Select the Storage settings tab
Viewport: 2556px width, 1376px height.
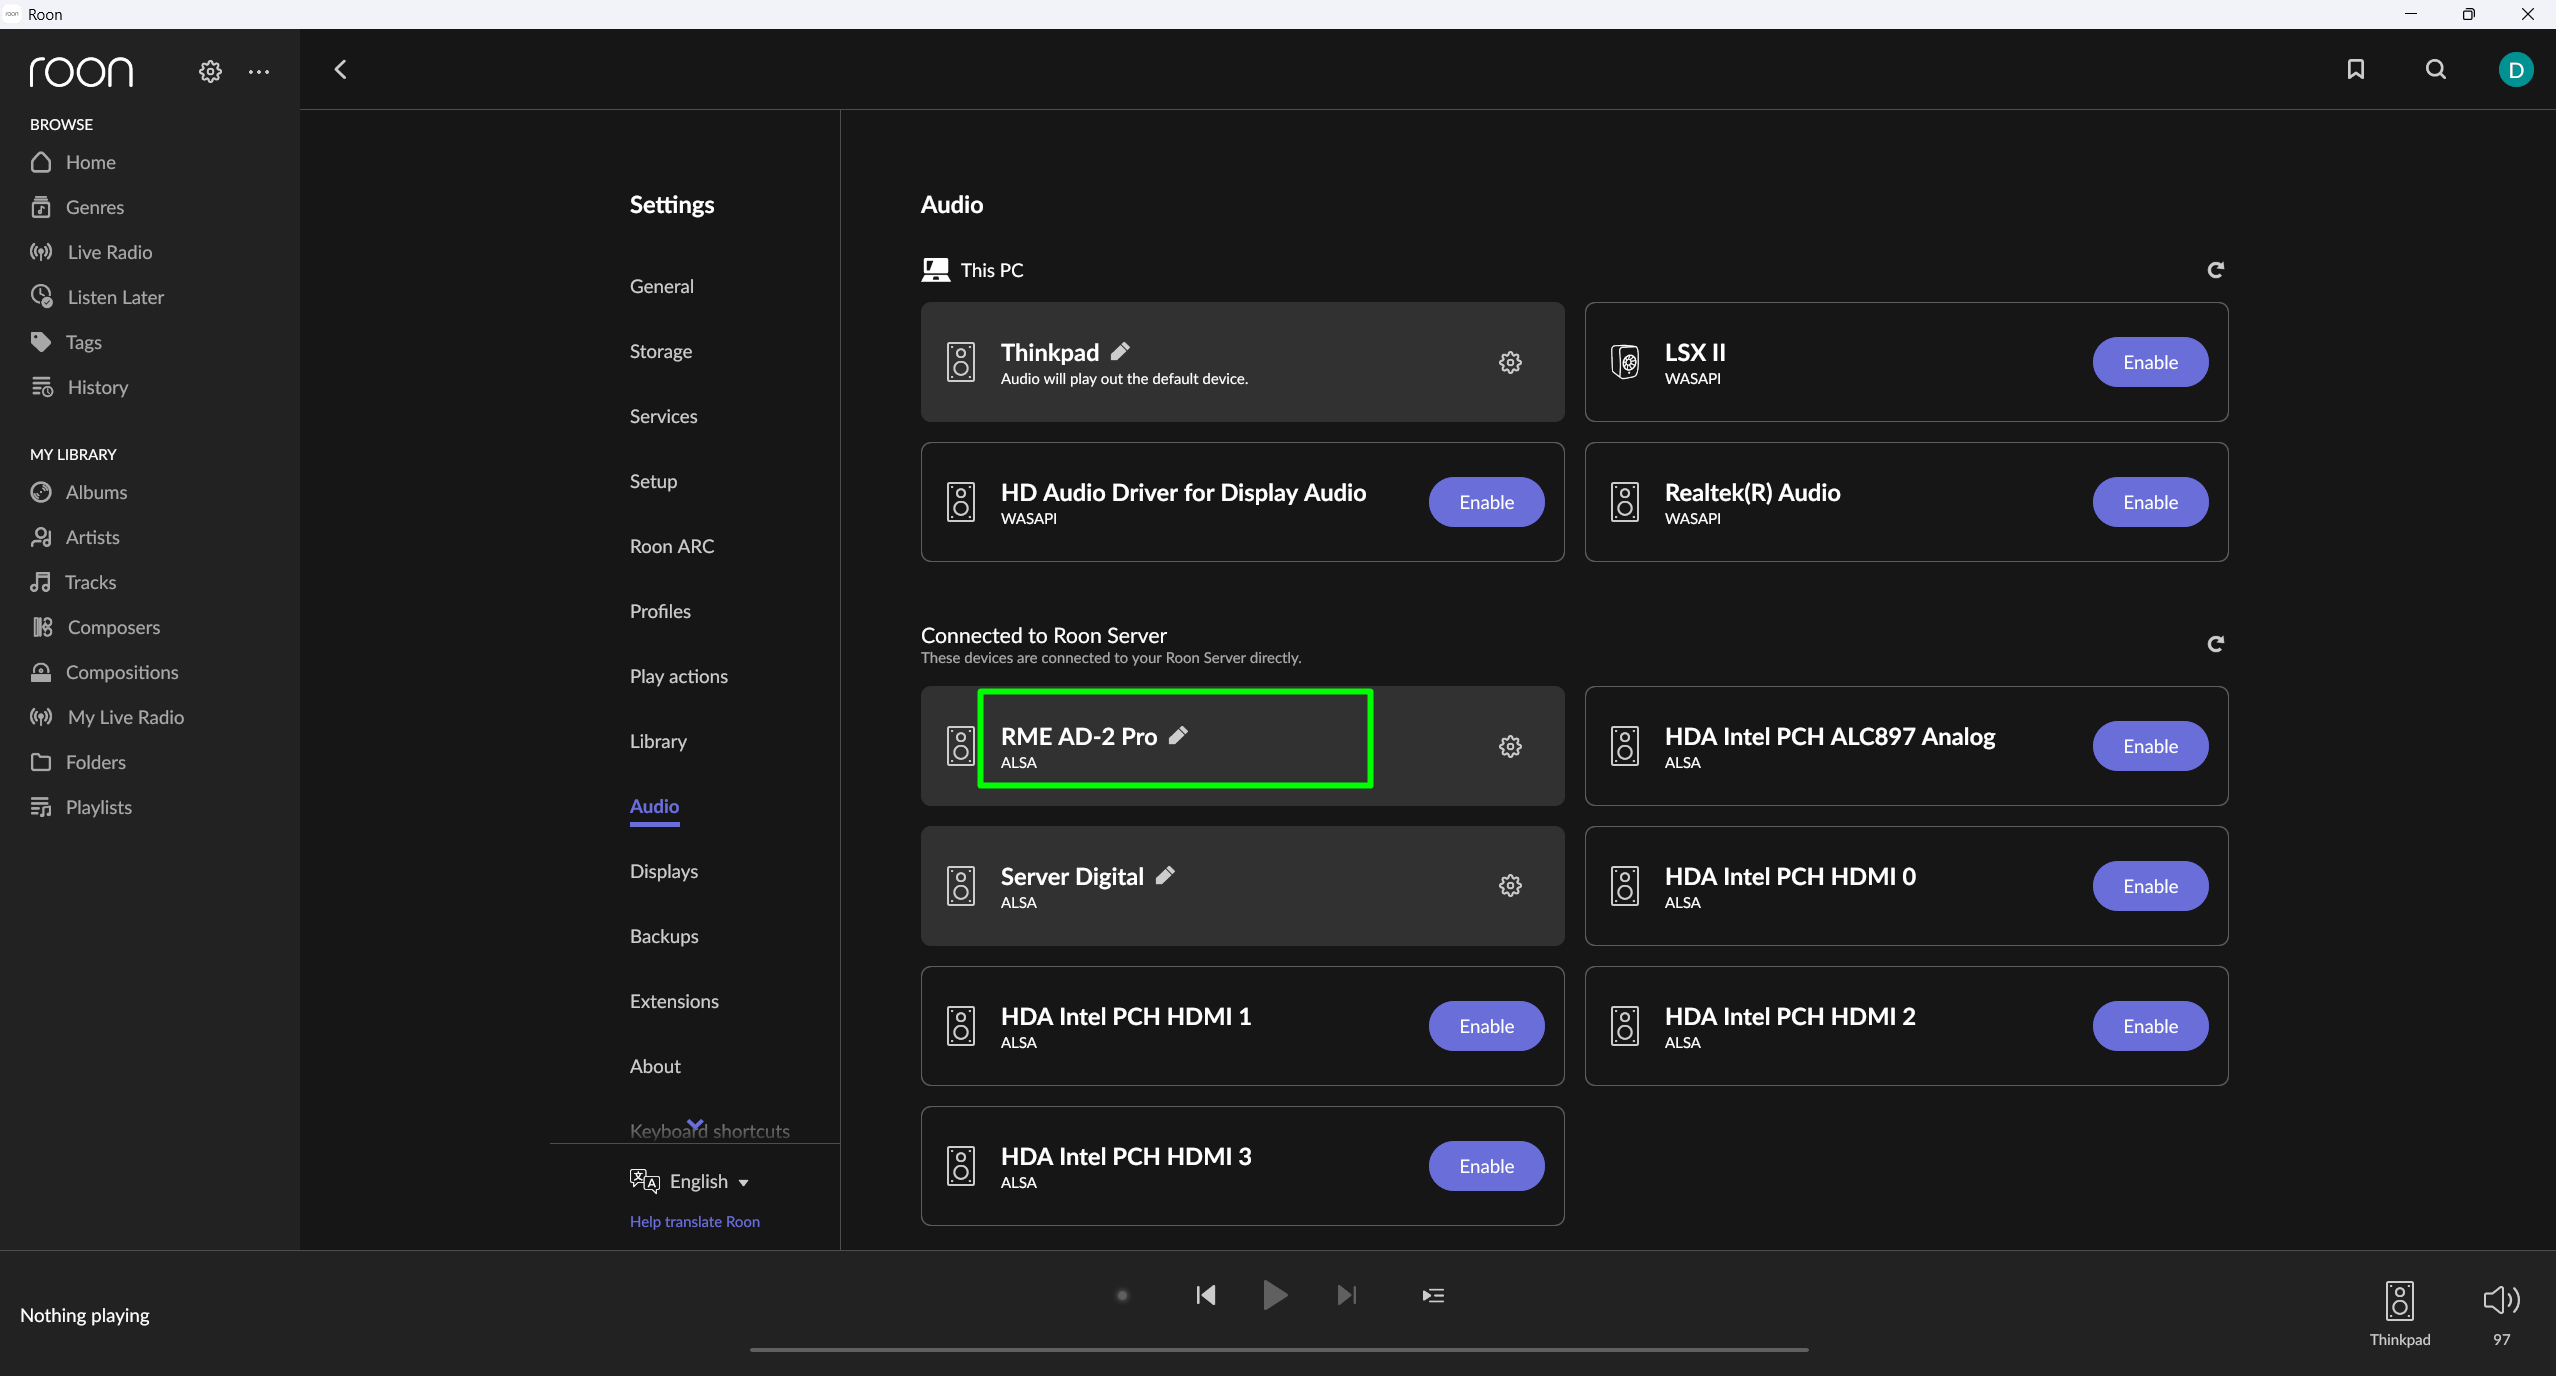point(660,351)
